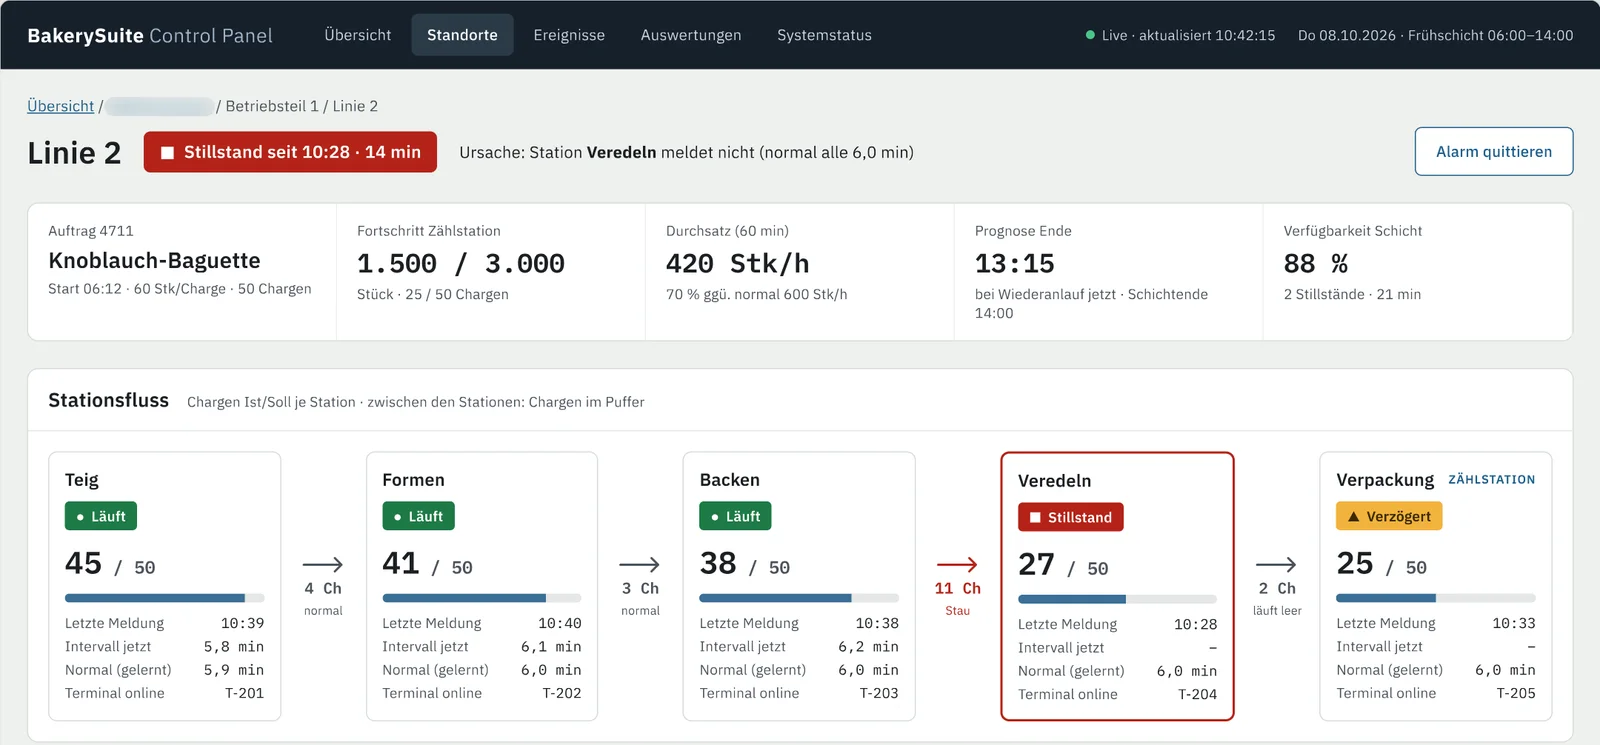The width and height of the screenshot is (1600, 745).
Task: Open the Veredeln station card title
Action: (1054, 481)
